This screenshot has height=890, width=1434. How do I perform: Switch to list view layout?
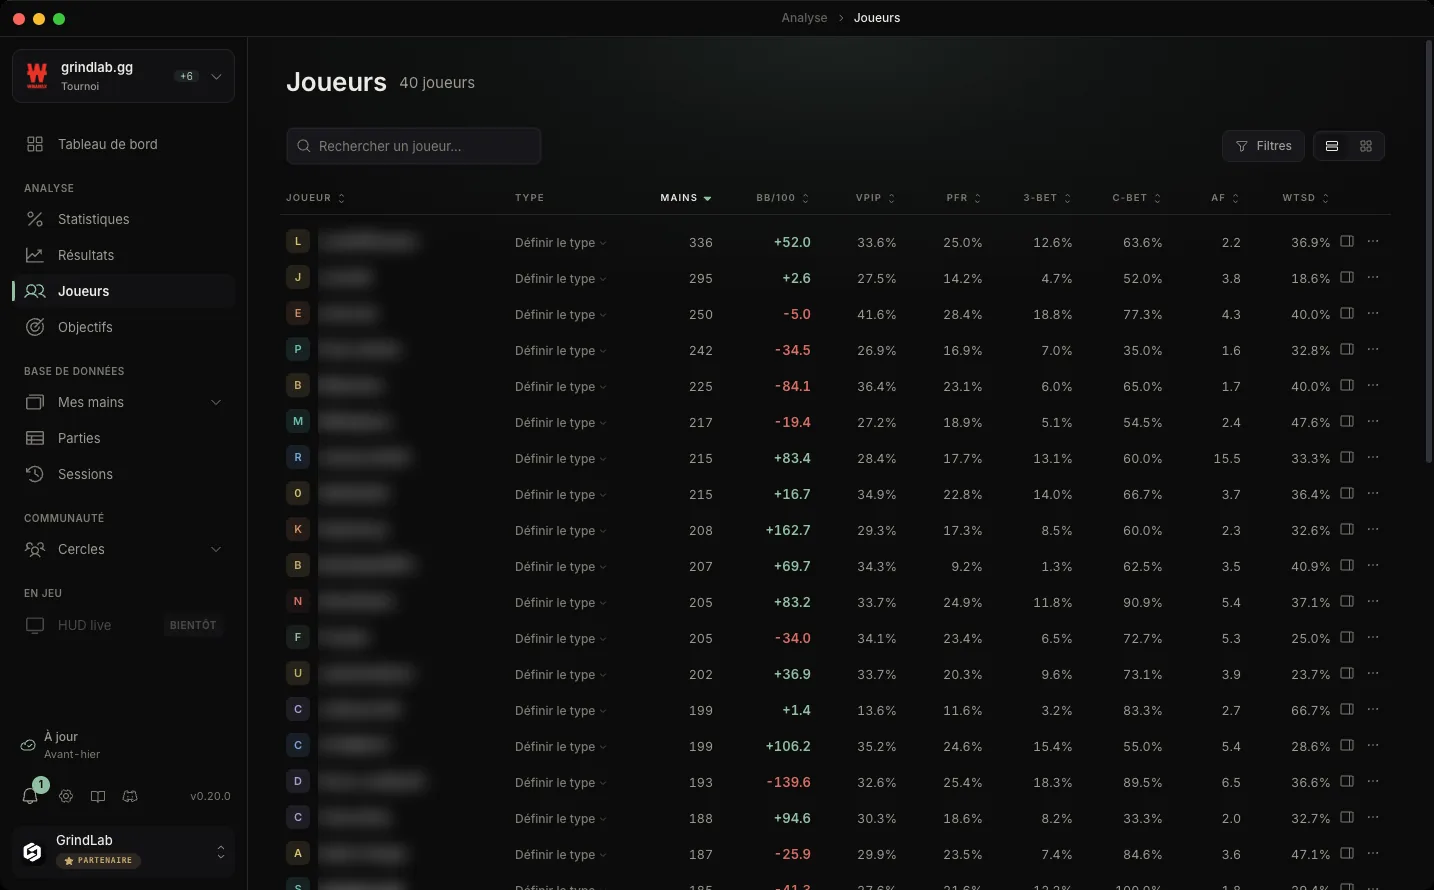click(x=1332, y=146)
